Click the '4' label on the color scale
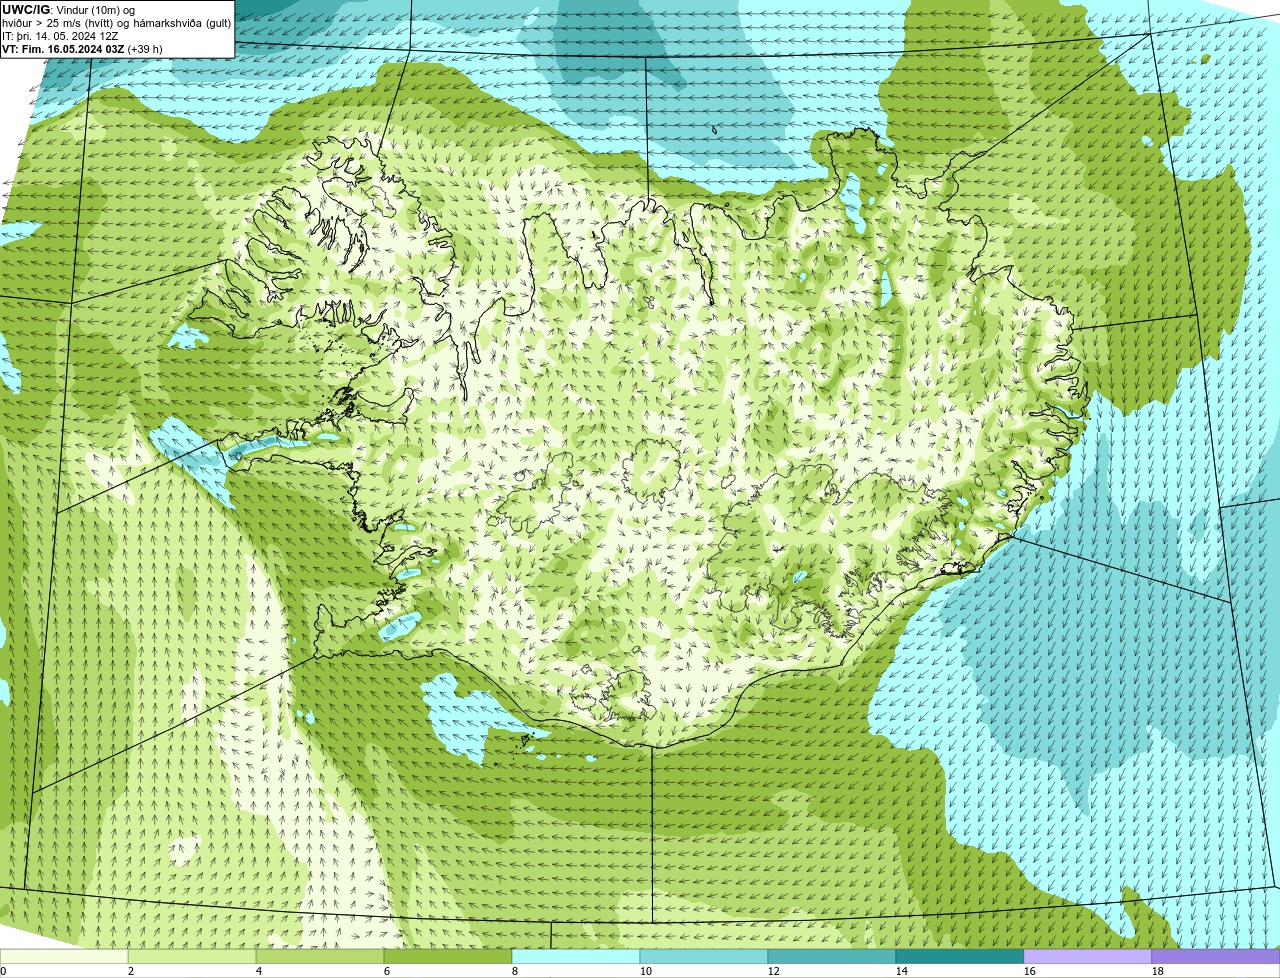1280x978 pixels. [258, 971]
